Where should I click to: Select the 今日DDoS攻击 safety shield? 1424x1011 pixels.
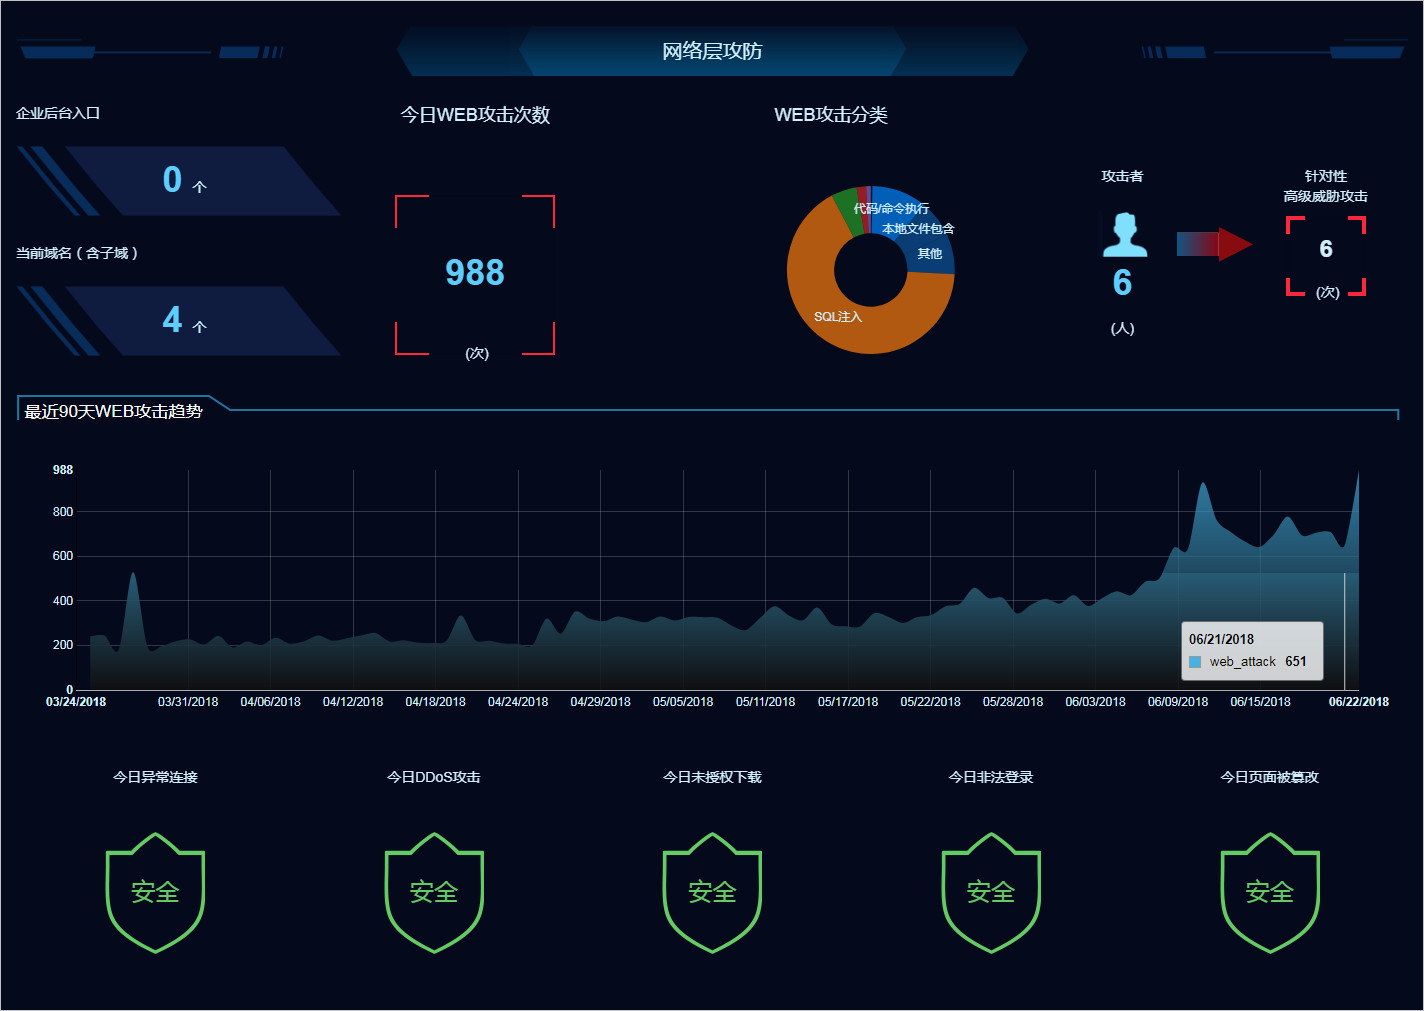pyautogui.click(x=434, y=892)
